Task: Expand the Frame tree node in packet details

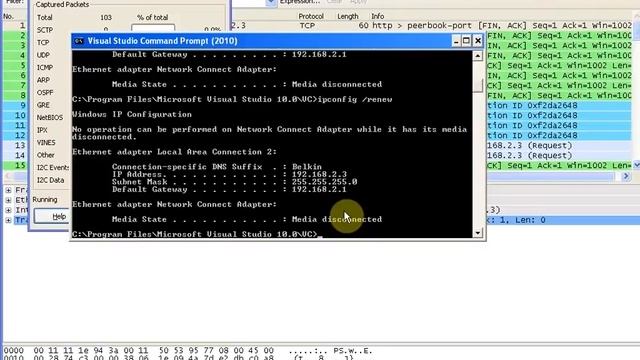Action: tap(8, 190)
